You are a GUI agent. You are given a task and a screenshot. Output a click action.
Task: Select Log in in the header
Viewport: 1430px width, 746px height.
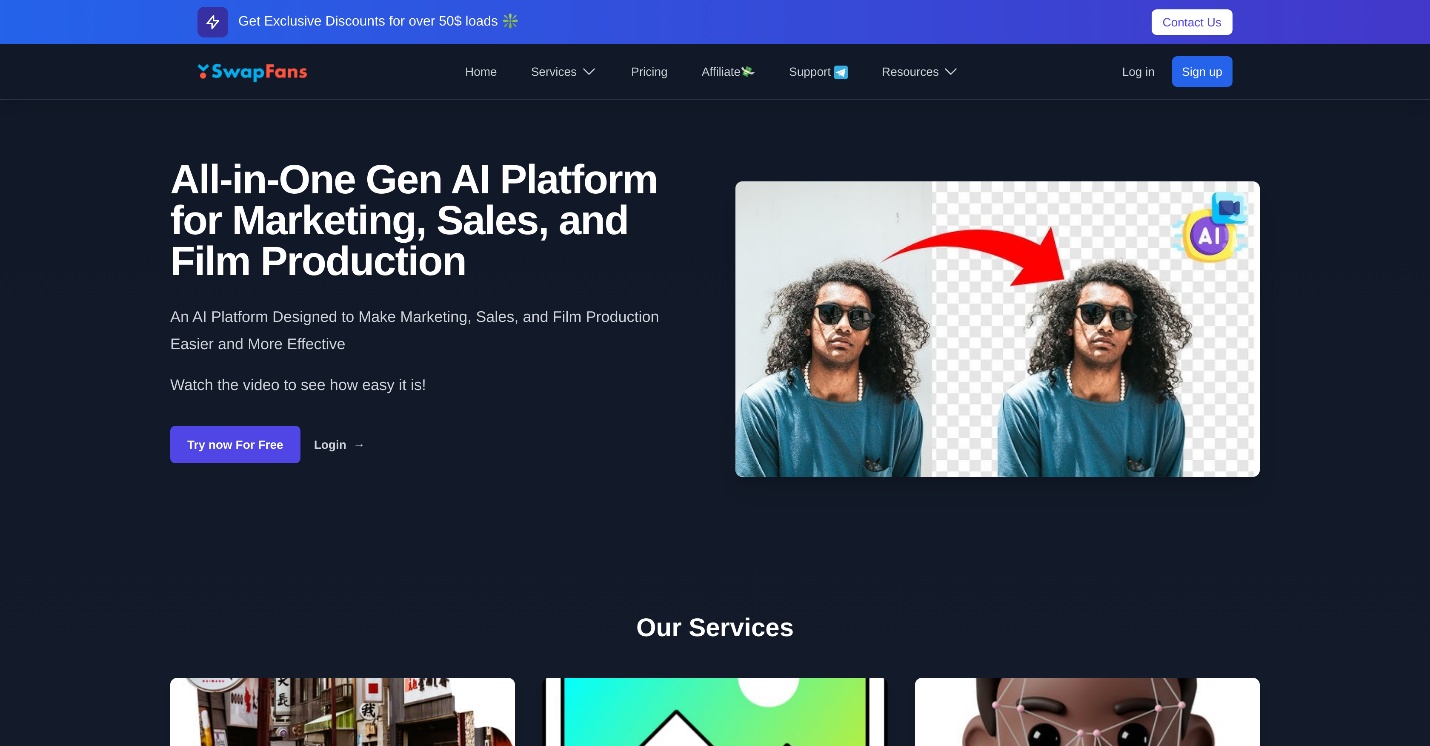pyautogui.click(x=1138, y=72)
